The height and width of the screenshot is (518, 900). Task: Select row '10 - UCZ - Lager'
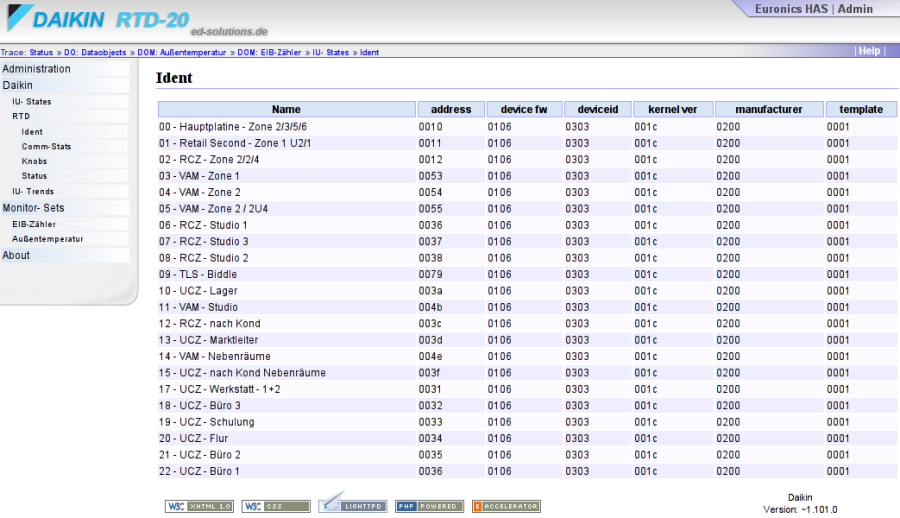(527, 291)
